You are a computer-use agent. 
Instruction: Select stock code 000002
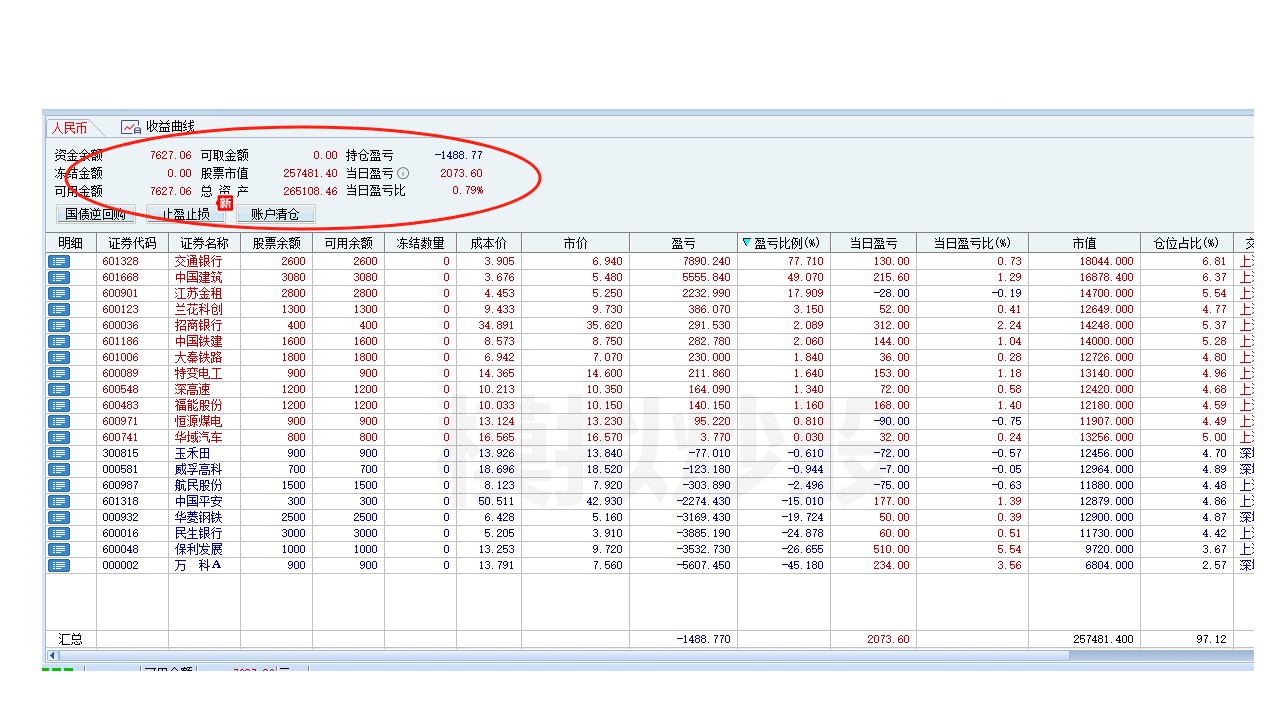(x=121, y=565)
